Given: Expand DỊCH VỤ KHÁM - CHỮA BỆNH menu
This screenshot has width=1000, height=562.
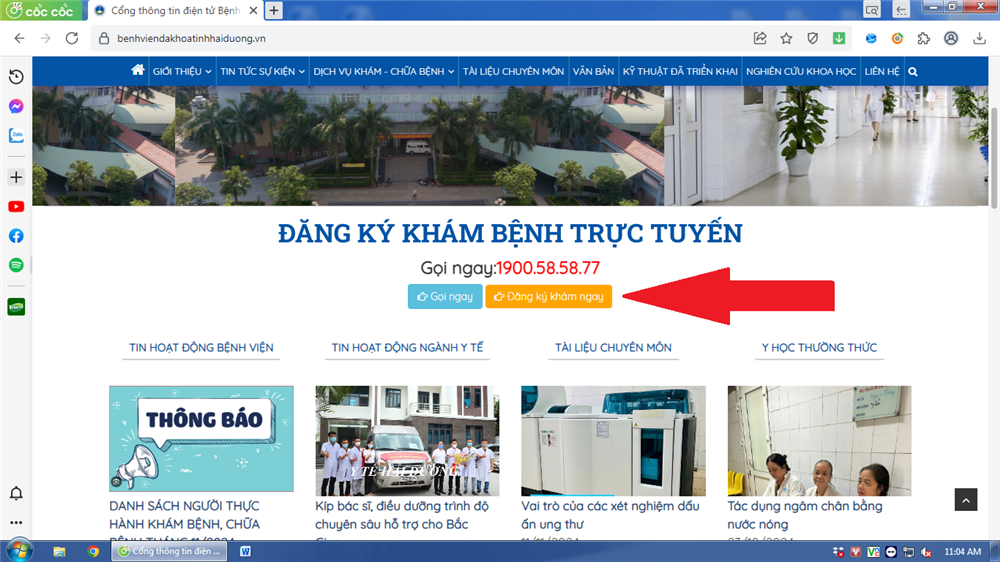Looking at the screenshot, I should click(383, 72).
